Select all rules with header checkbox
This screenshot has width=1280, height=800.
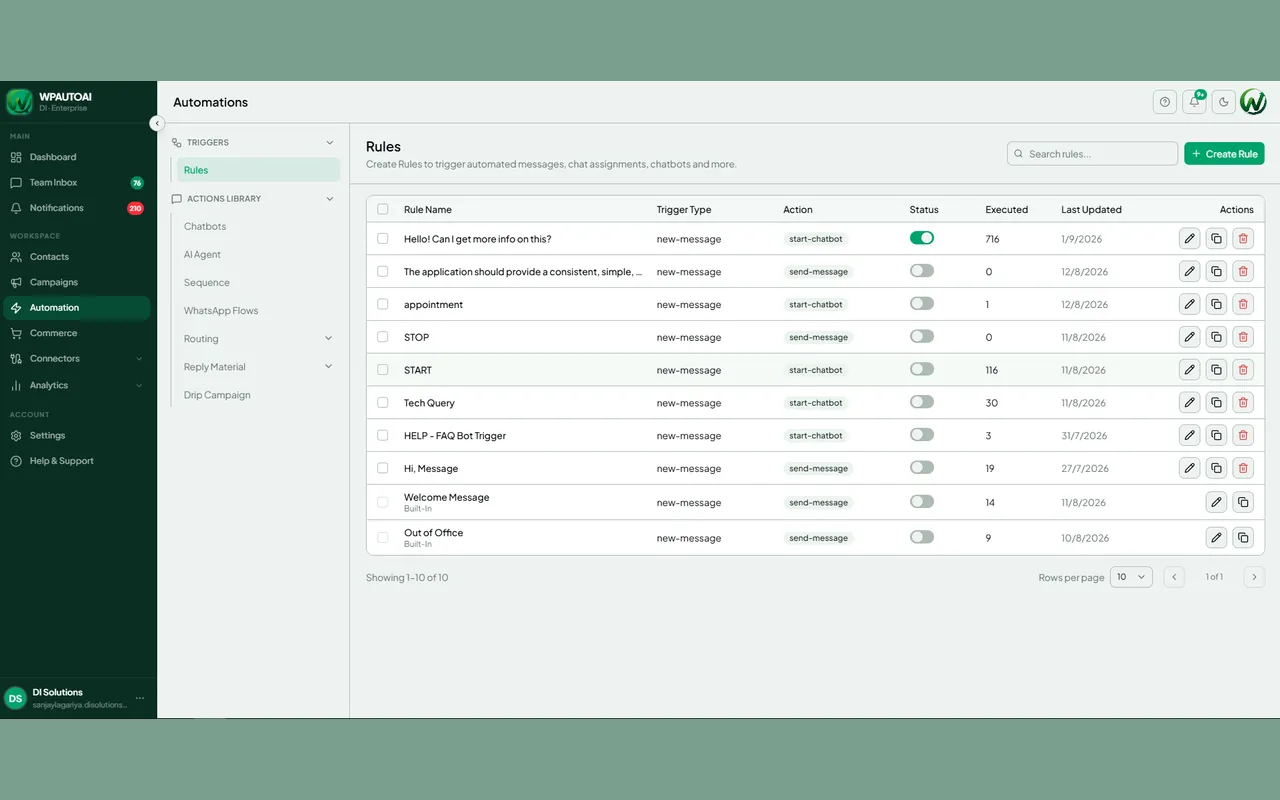383,209
